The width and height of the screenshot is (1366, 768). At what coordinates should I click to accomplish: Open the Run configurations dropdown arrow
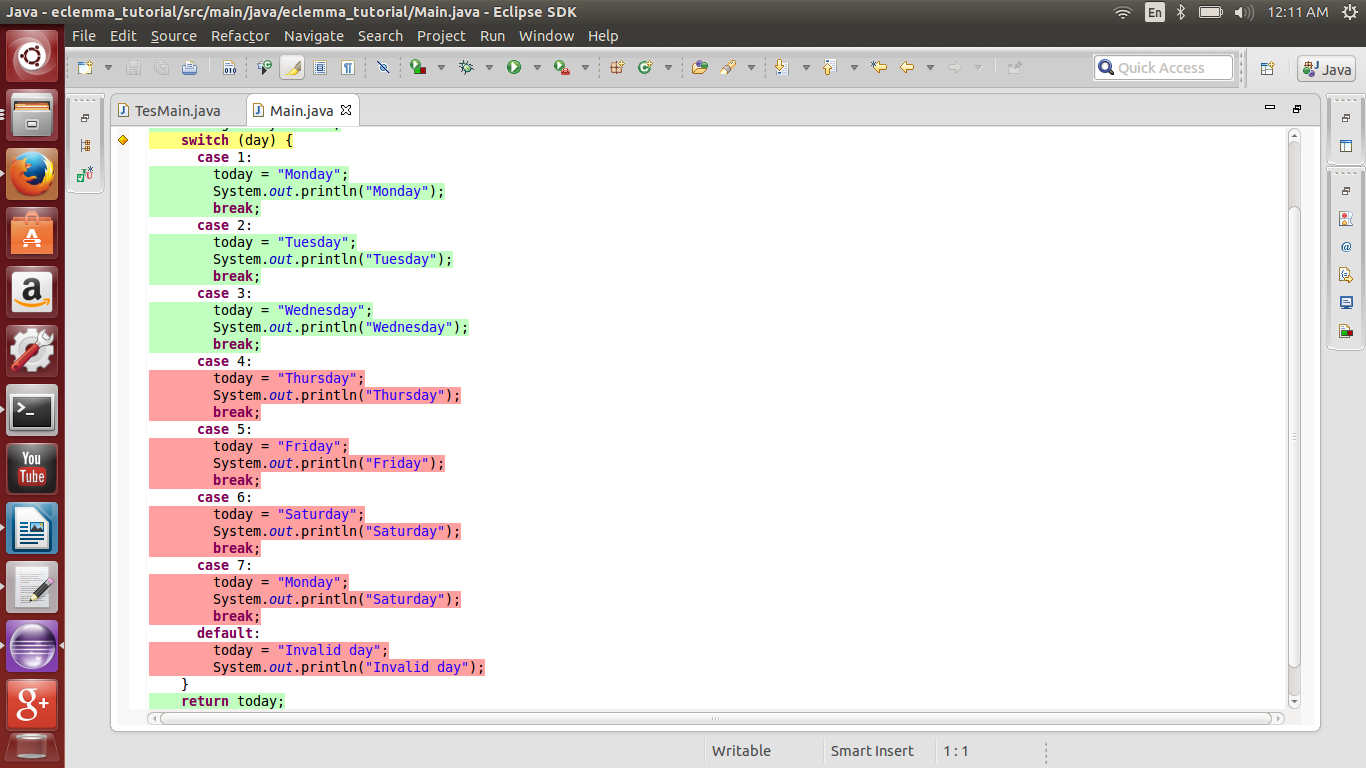(537, 68)
